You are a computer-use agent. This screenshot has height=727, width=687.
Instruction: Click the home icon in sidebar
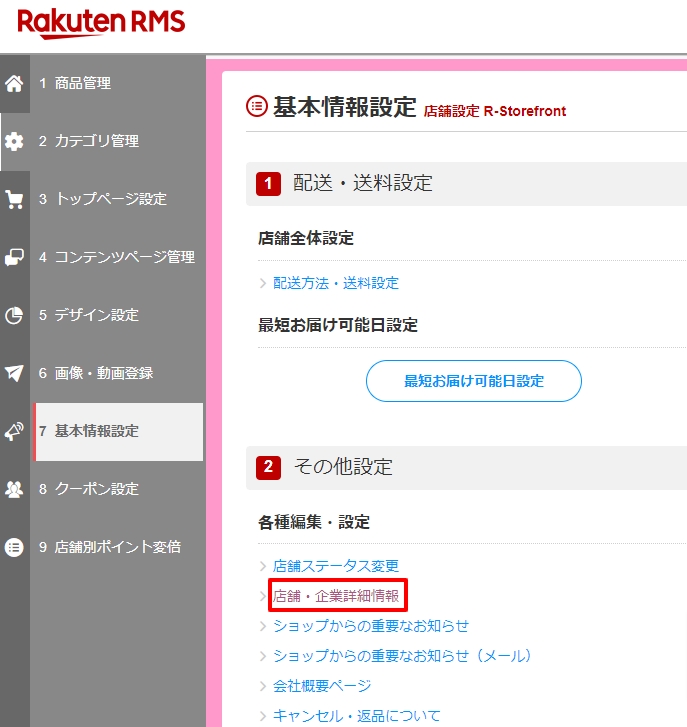[x=14, y=83]
